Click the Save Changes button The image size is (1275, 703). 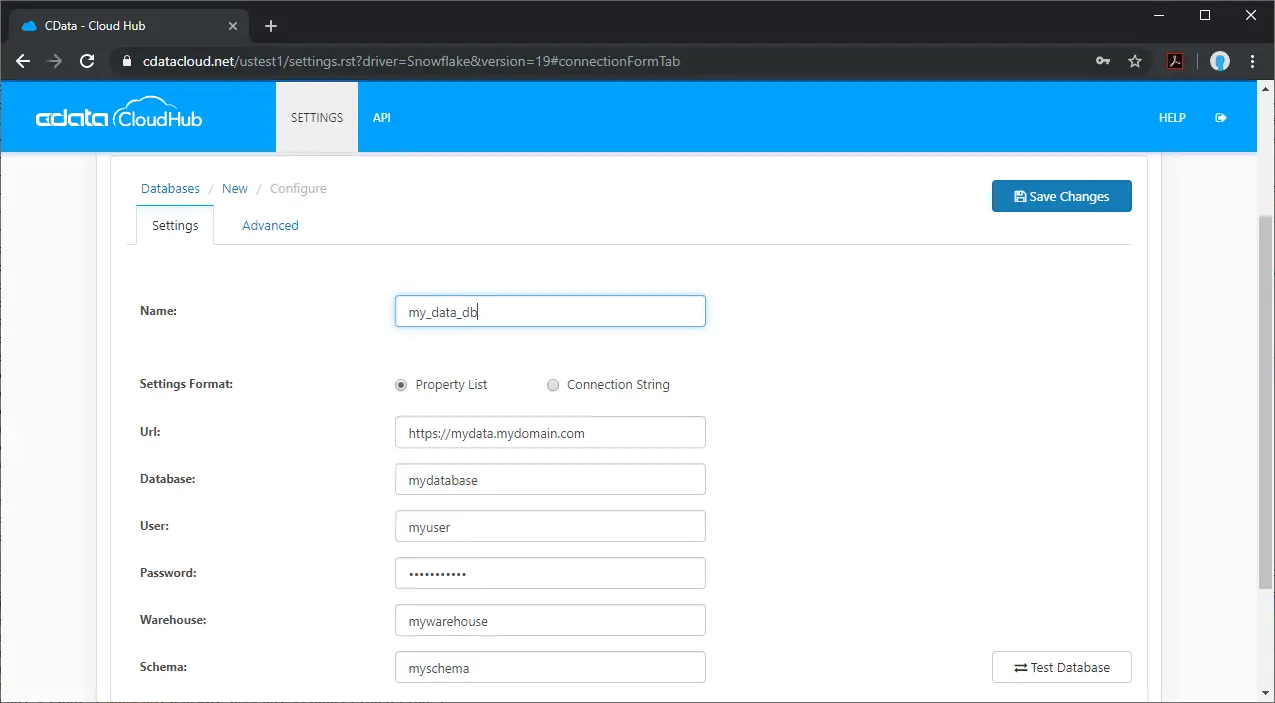(x=1061, y=196)
